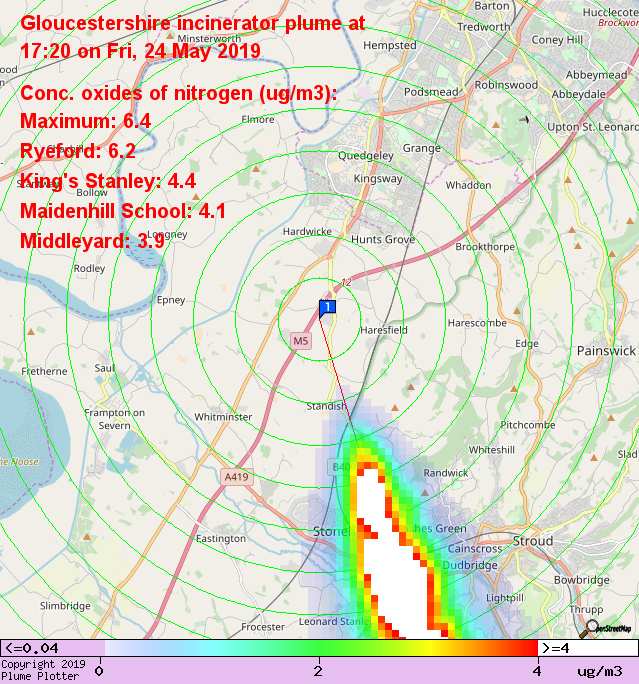Click the small airplane icon near Robinswood
639x684 pixels.
[524, 119]
